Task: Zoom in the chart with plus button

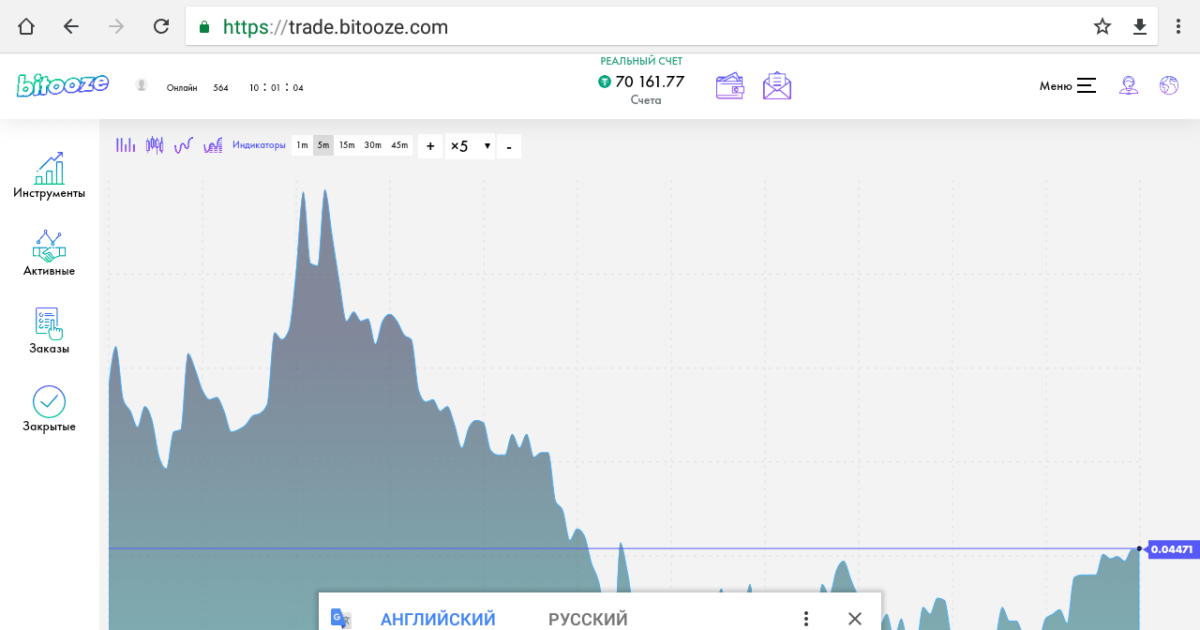Action: click(x=430, y=146)
